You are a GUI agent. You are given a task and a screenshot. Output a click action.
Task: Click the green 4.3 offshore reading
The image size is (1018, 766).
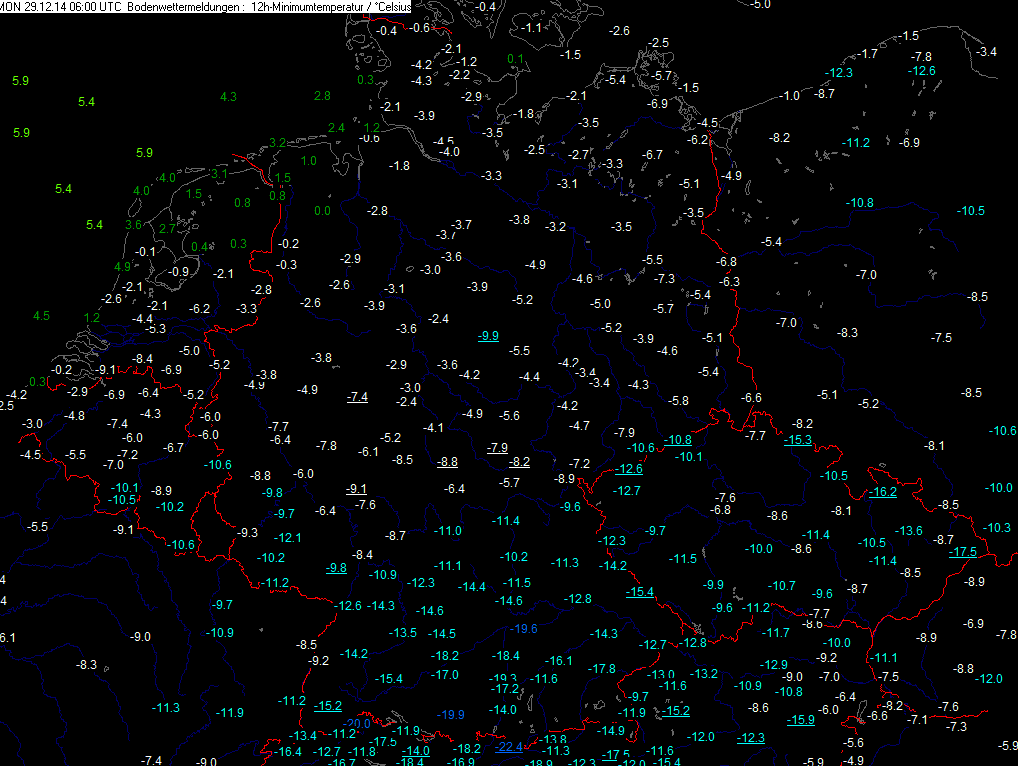[228, 97]
